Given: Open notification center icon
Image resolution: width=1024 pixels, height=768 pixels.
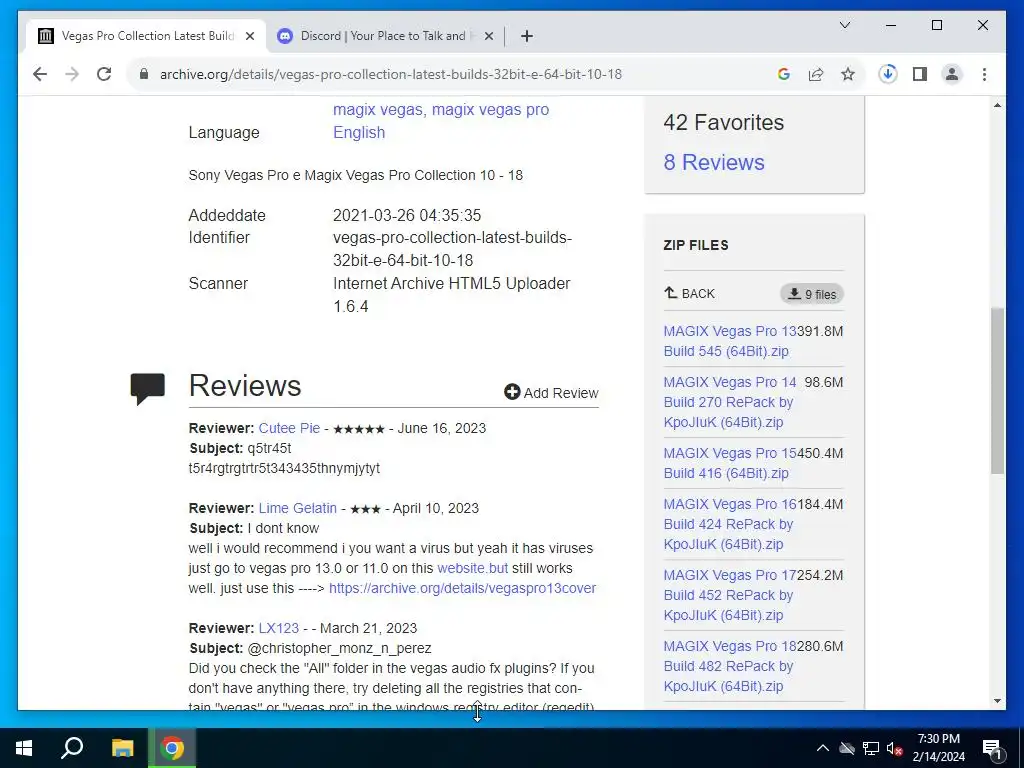Looking at the screenshot, I should click(992, 749).
